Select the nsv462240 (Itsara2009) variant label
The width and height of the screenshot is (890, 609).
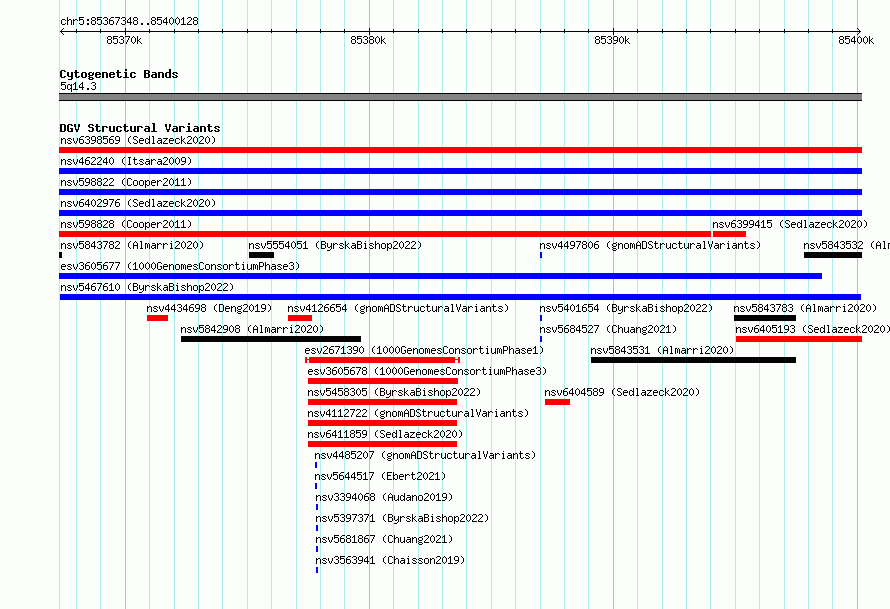(126, 161)
